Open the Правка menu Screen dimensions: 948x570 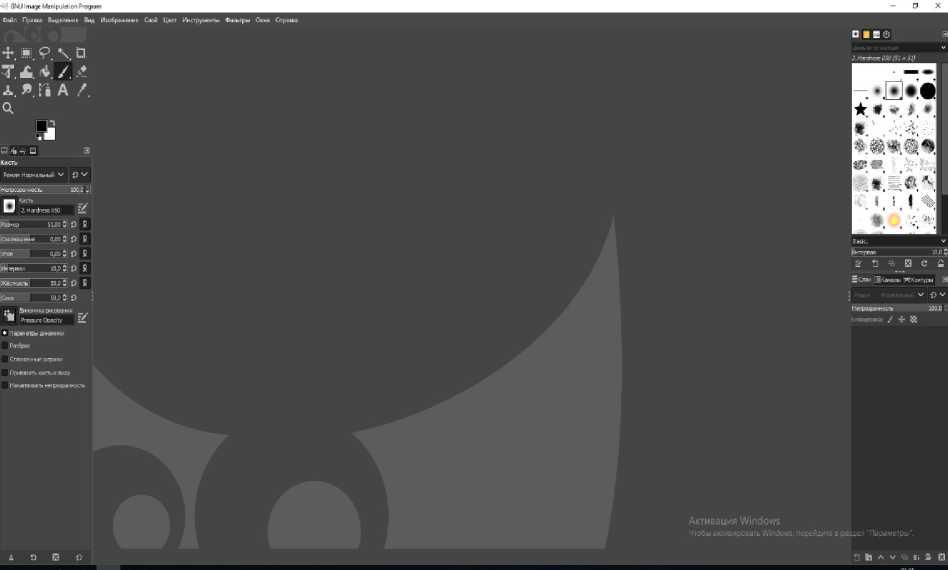coord(32,20)
